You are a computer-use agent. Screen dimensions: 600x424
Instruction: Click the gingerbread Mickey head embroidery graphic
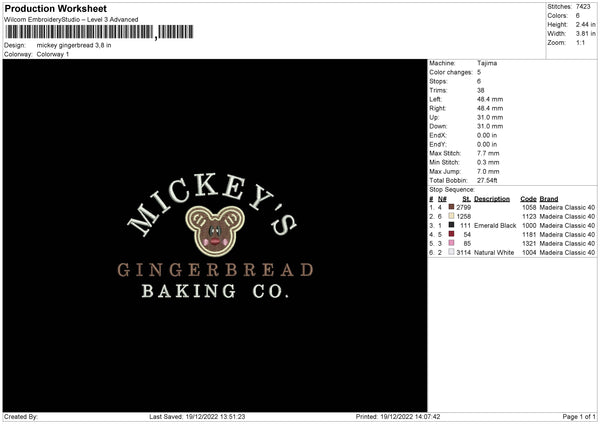pyautogui.click(x=215, y=231)
